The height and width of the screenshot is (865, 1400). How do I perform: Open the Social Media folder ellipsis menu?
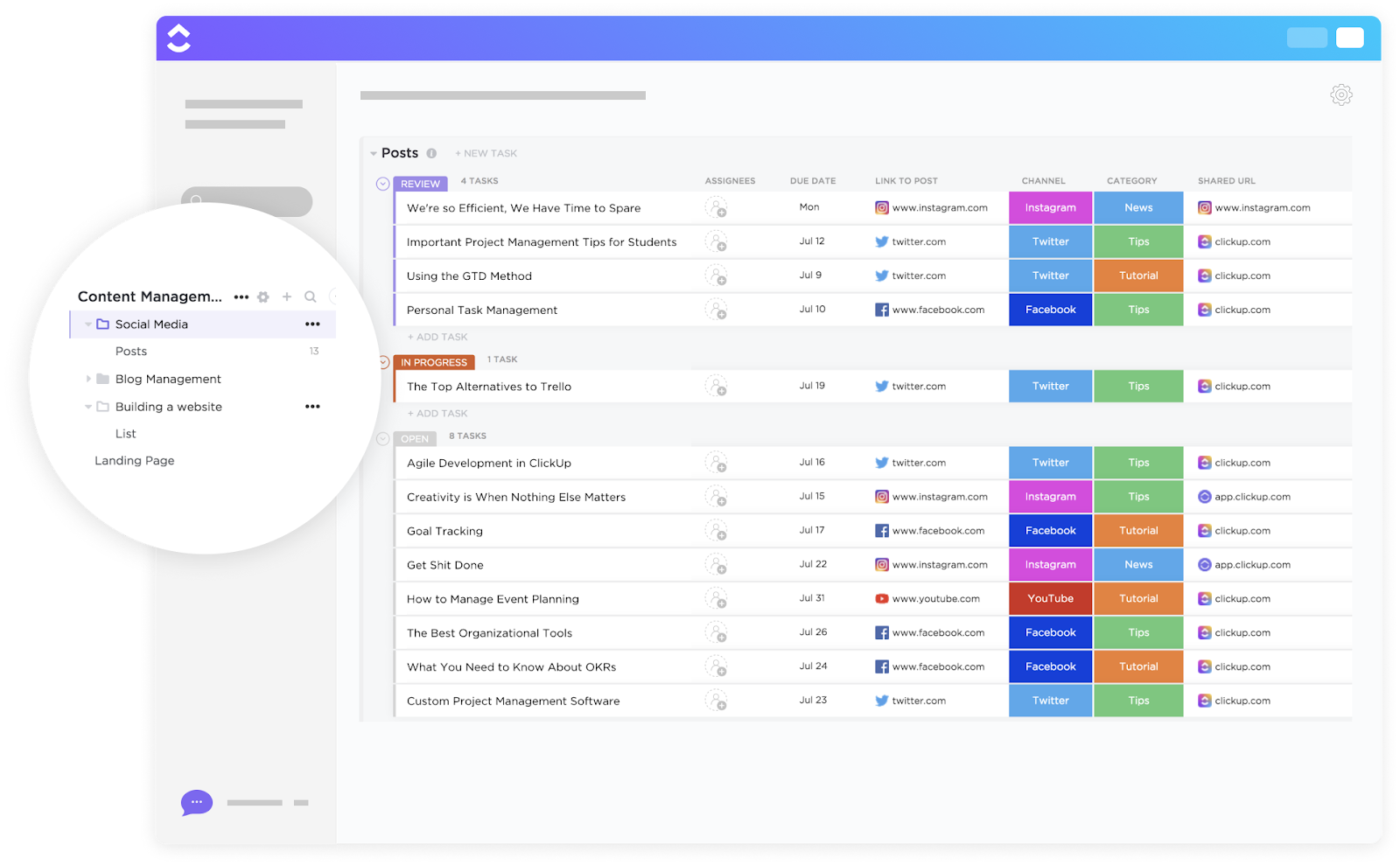(x=313, y=324)
